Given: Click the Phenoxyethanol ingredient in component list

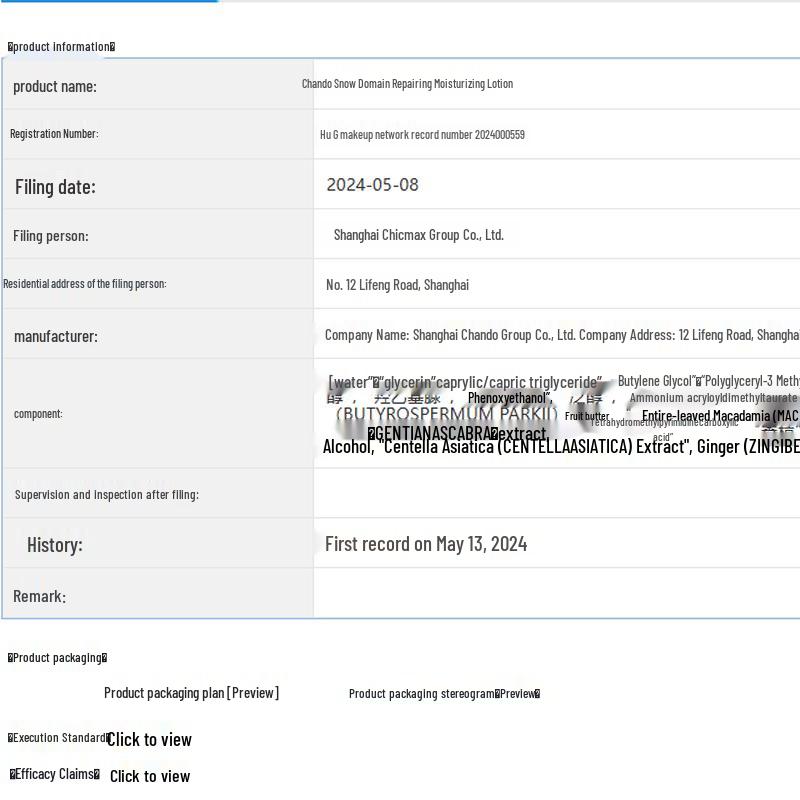Looking at the screenshot, I should click(509, 398).
